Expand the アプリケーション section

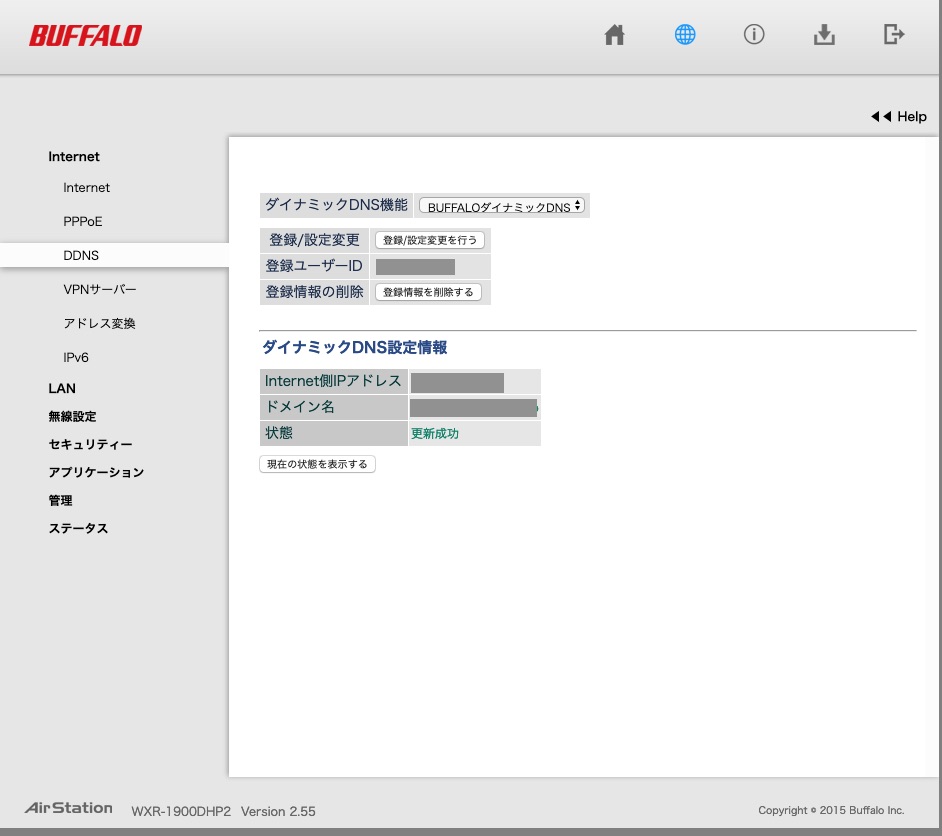[x=96, y=473]
